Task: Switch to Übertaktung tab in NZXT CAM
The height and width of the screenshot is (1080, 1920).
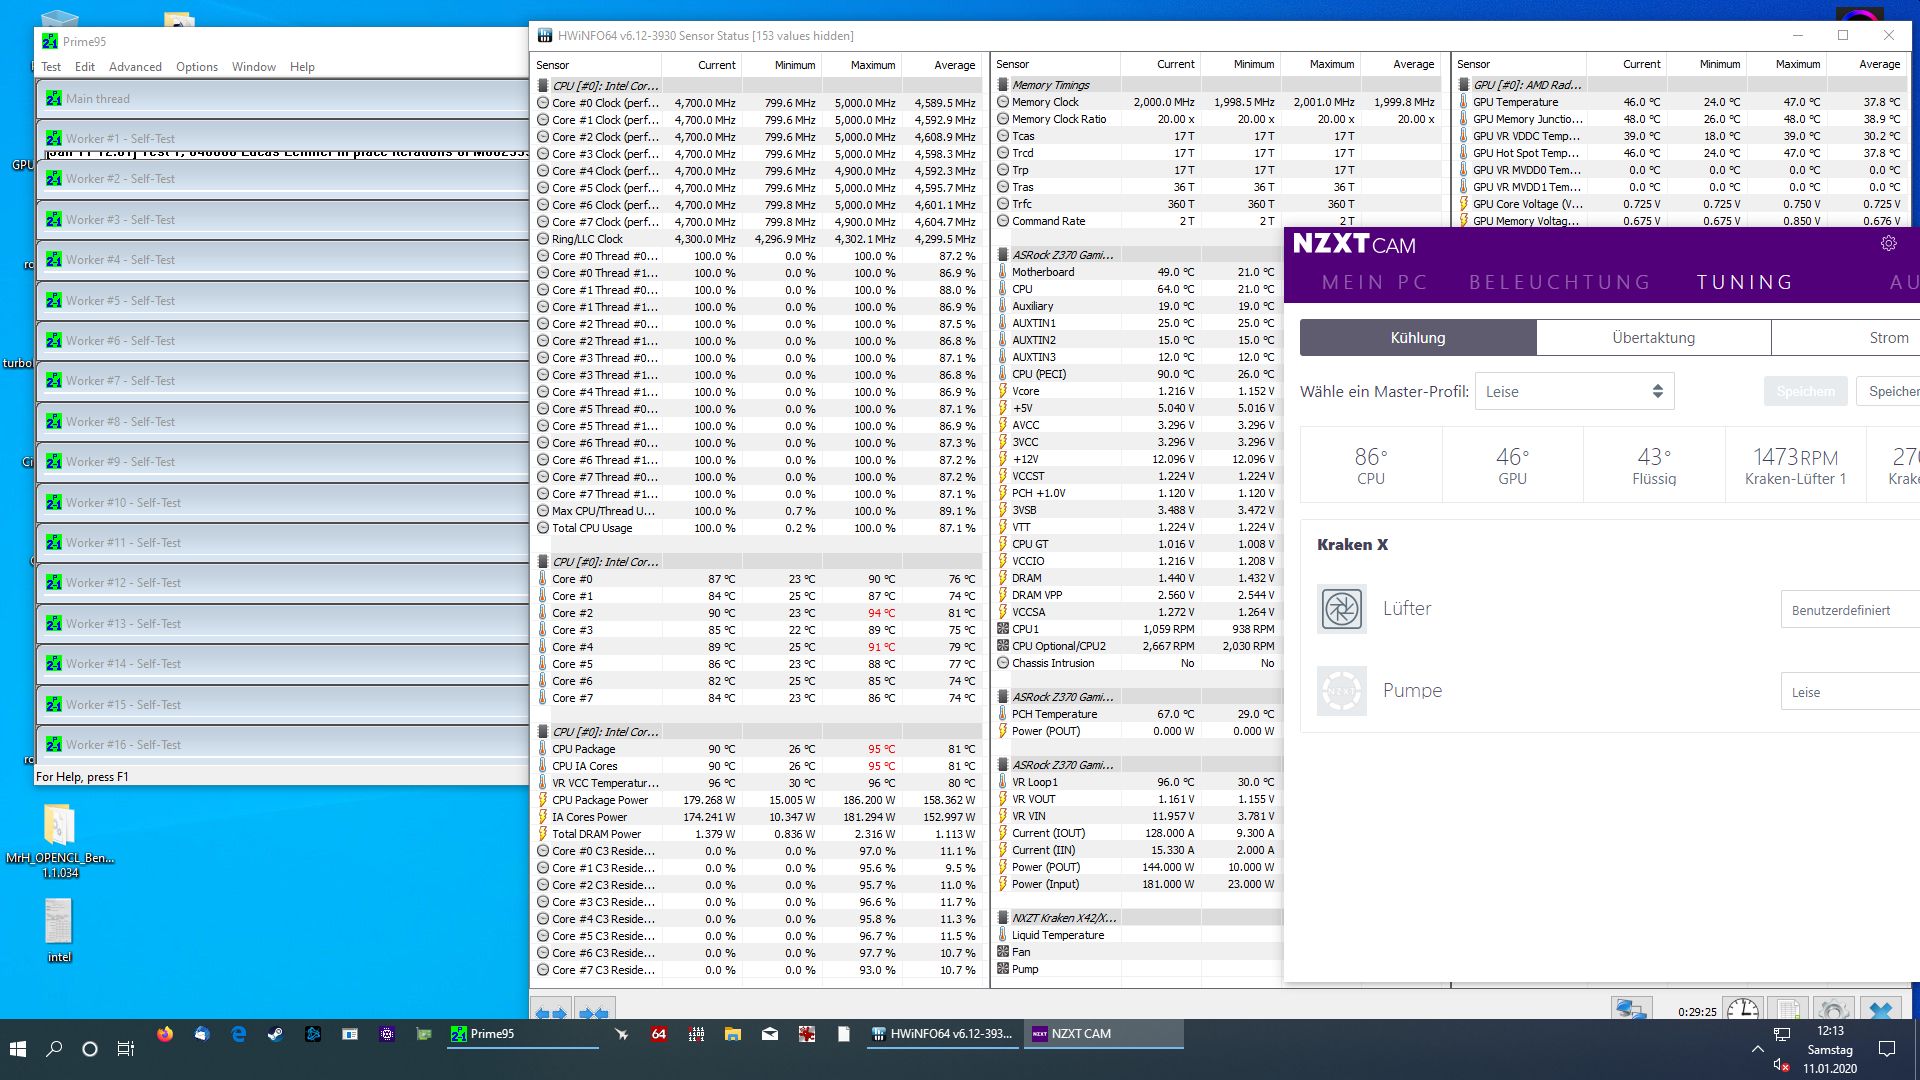Action: [x=1653, y=338]
